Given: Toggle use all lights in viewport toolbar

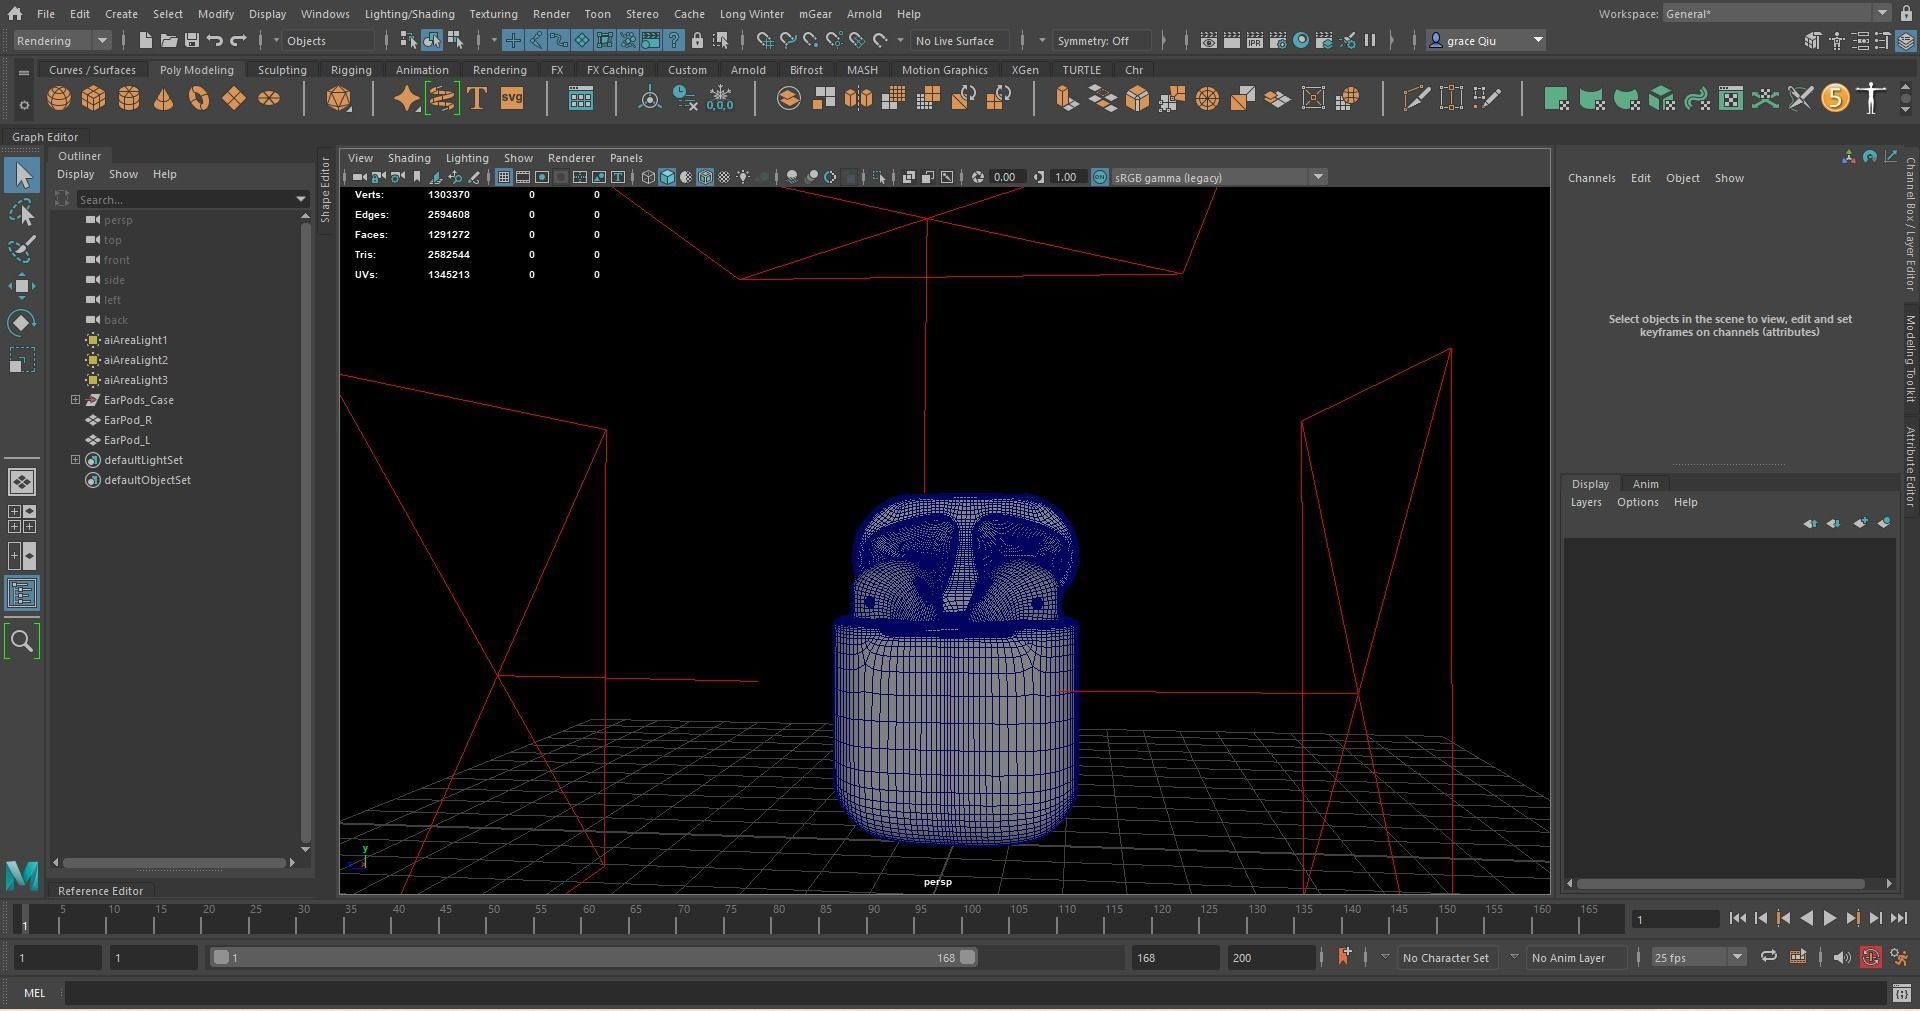Looking at the screenshot, I should tap(743, 177).
